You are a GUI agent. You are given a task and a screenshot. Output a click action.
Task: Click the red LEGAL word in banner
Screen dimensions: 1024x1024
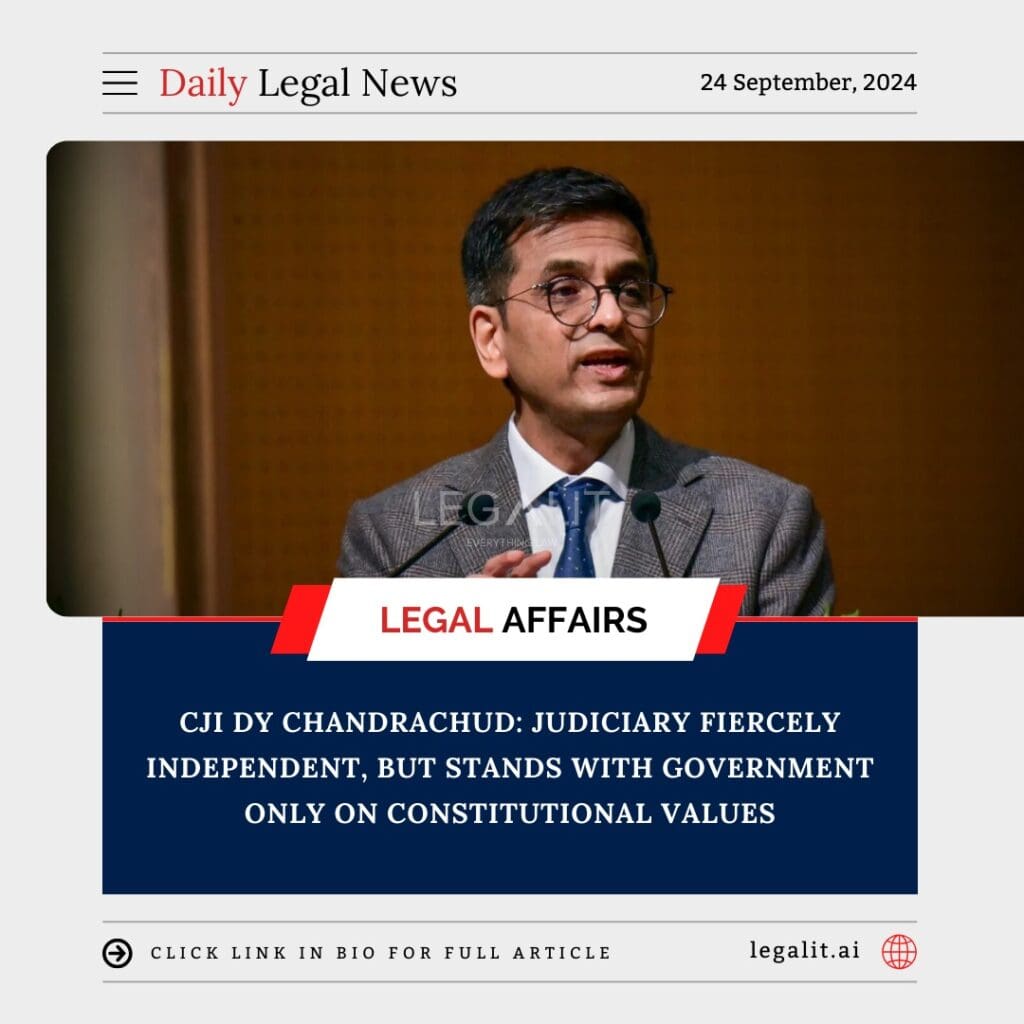436,620
